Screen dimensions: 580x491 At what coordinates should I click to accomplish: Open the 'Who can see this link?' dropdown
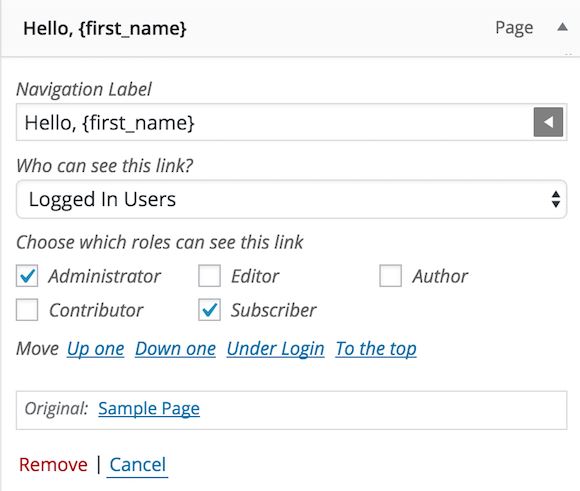[x=291, y=199]
